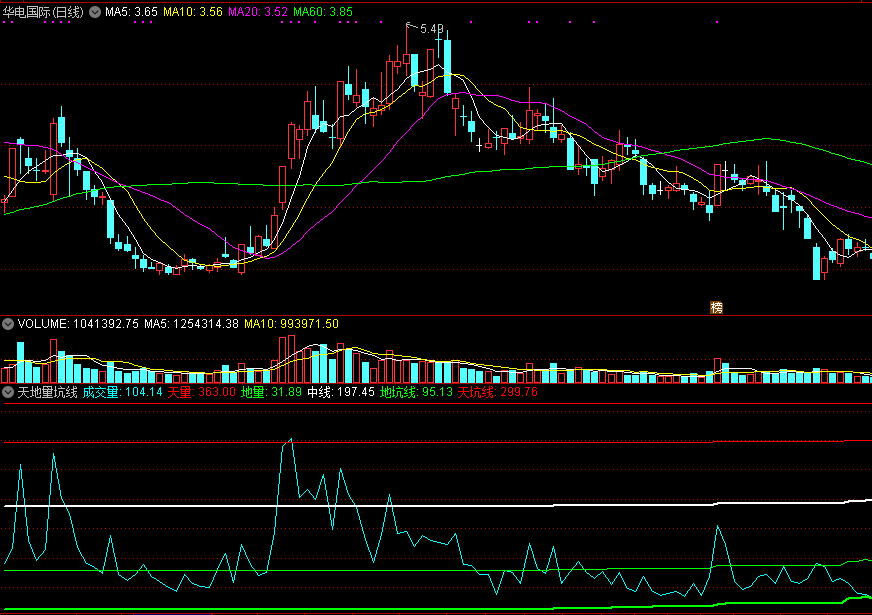Click the MA60: 3.85 moving average label

click(x=323, y=12)
